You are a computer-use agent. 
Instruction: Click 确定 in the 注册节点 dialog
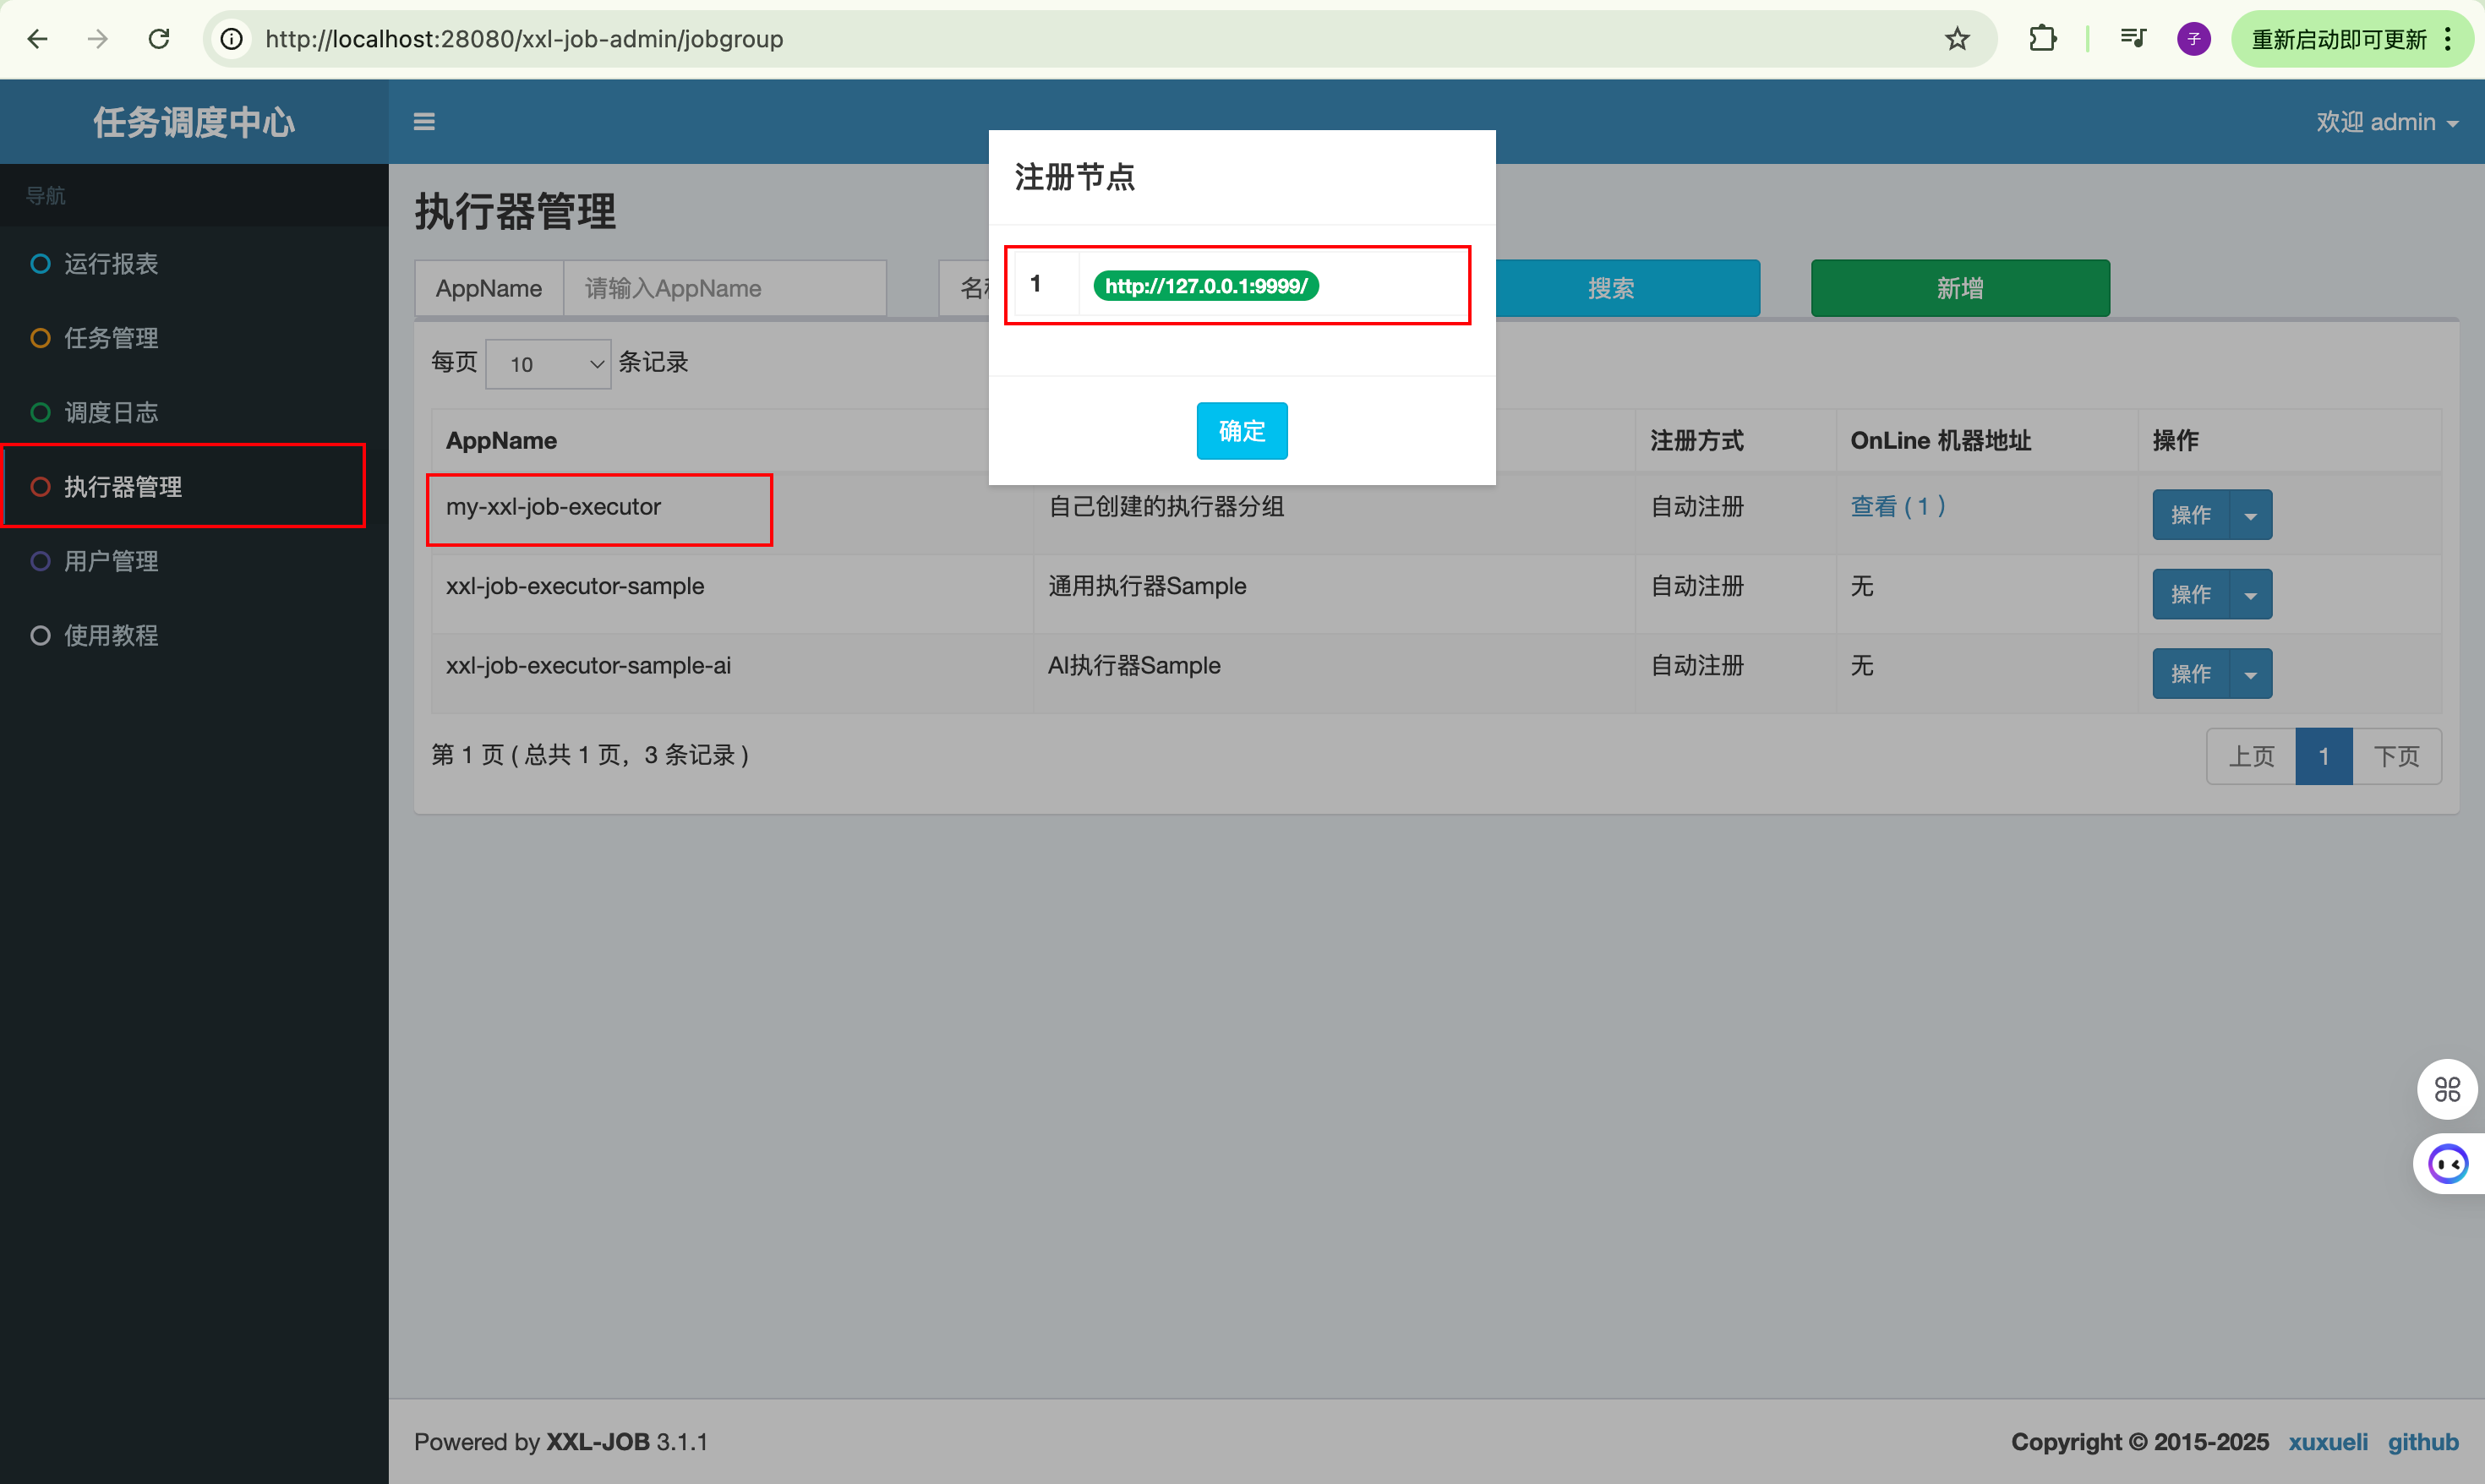tap(1242, 431)
